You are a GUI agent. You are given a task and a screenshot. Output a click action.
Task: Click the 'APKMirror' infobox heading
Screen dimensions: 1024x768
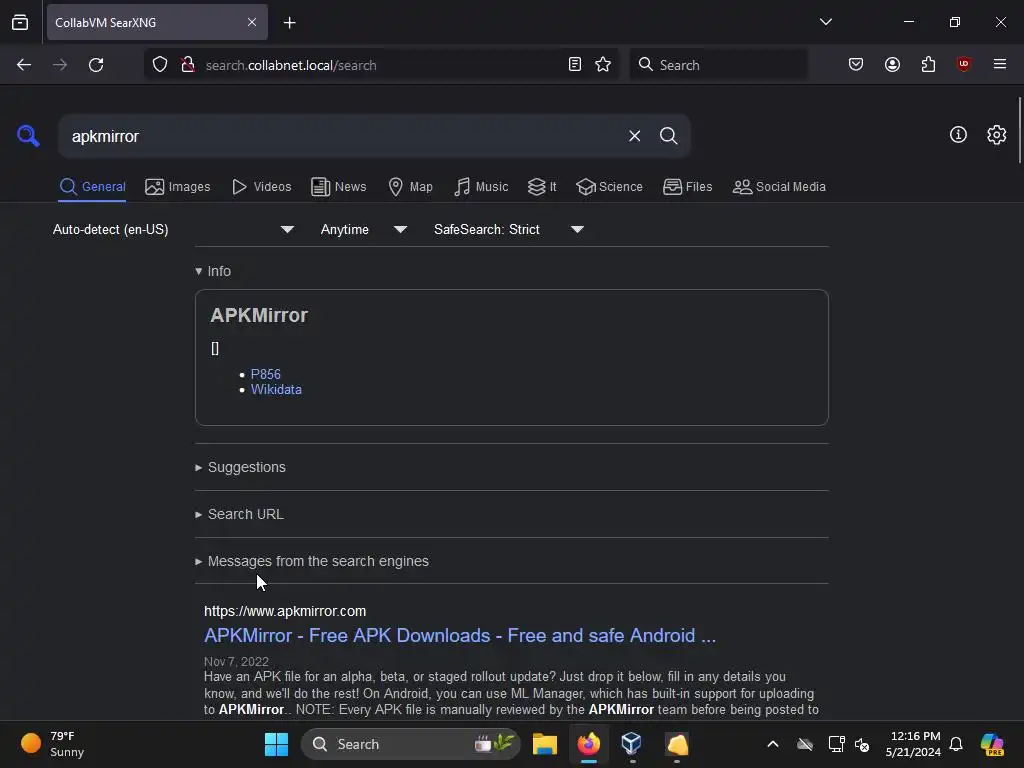[x=259, y=315]
